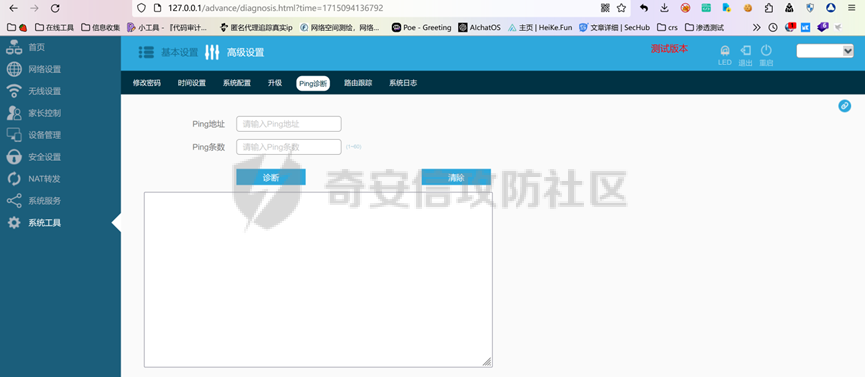Viewport: 865px width, 377px height.
Task: Focus the Ping条数 input field
Action: pos(289,147)
